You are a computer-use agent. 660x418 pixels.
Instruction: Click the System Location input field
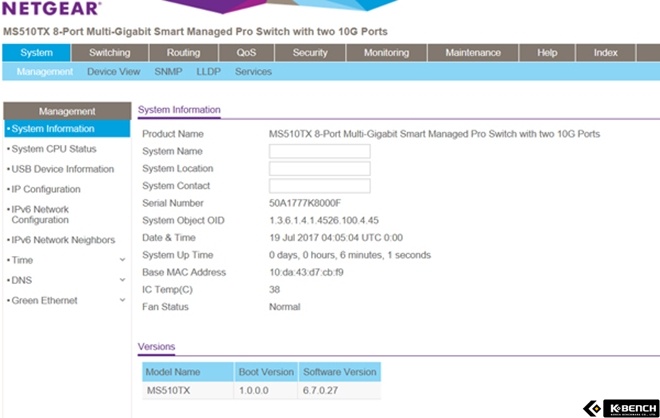point(319,168)
